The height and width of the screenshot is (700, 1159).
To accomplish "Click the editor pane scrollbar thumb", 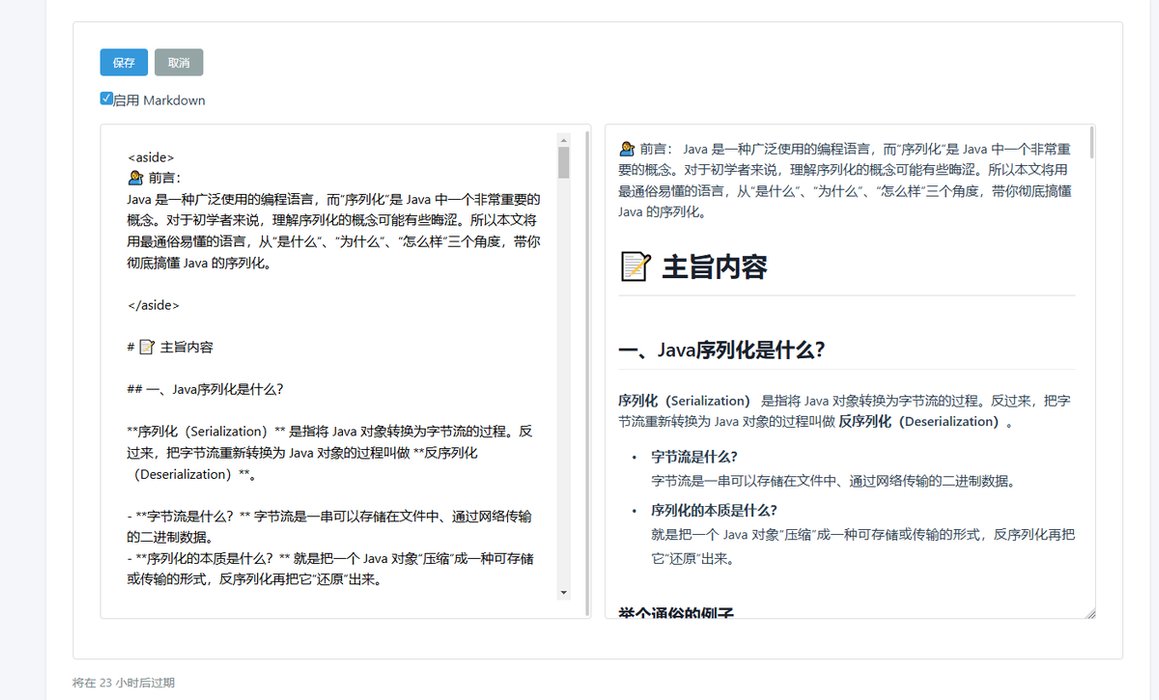I will coord(563,163).
